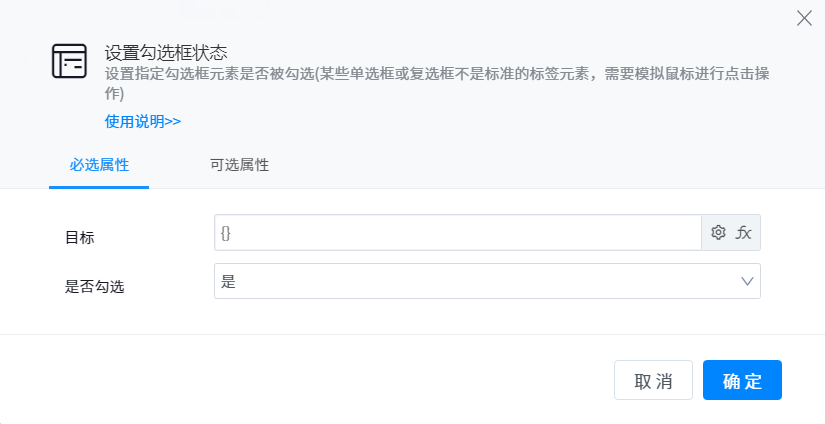Open the fx expression editor icon
Image resolution: width=825 pixels, height=424 pixels.
(743, 233)
